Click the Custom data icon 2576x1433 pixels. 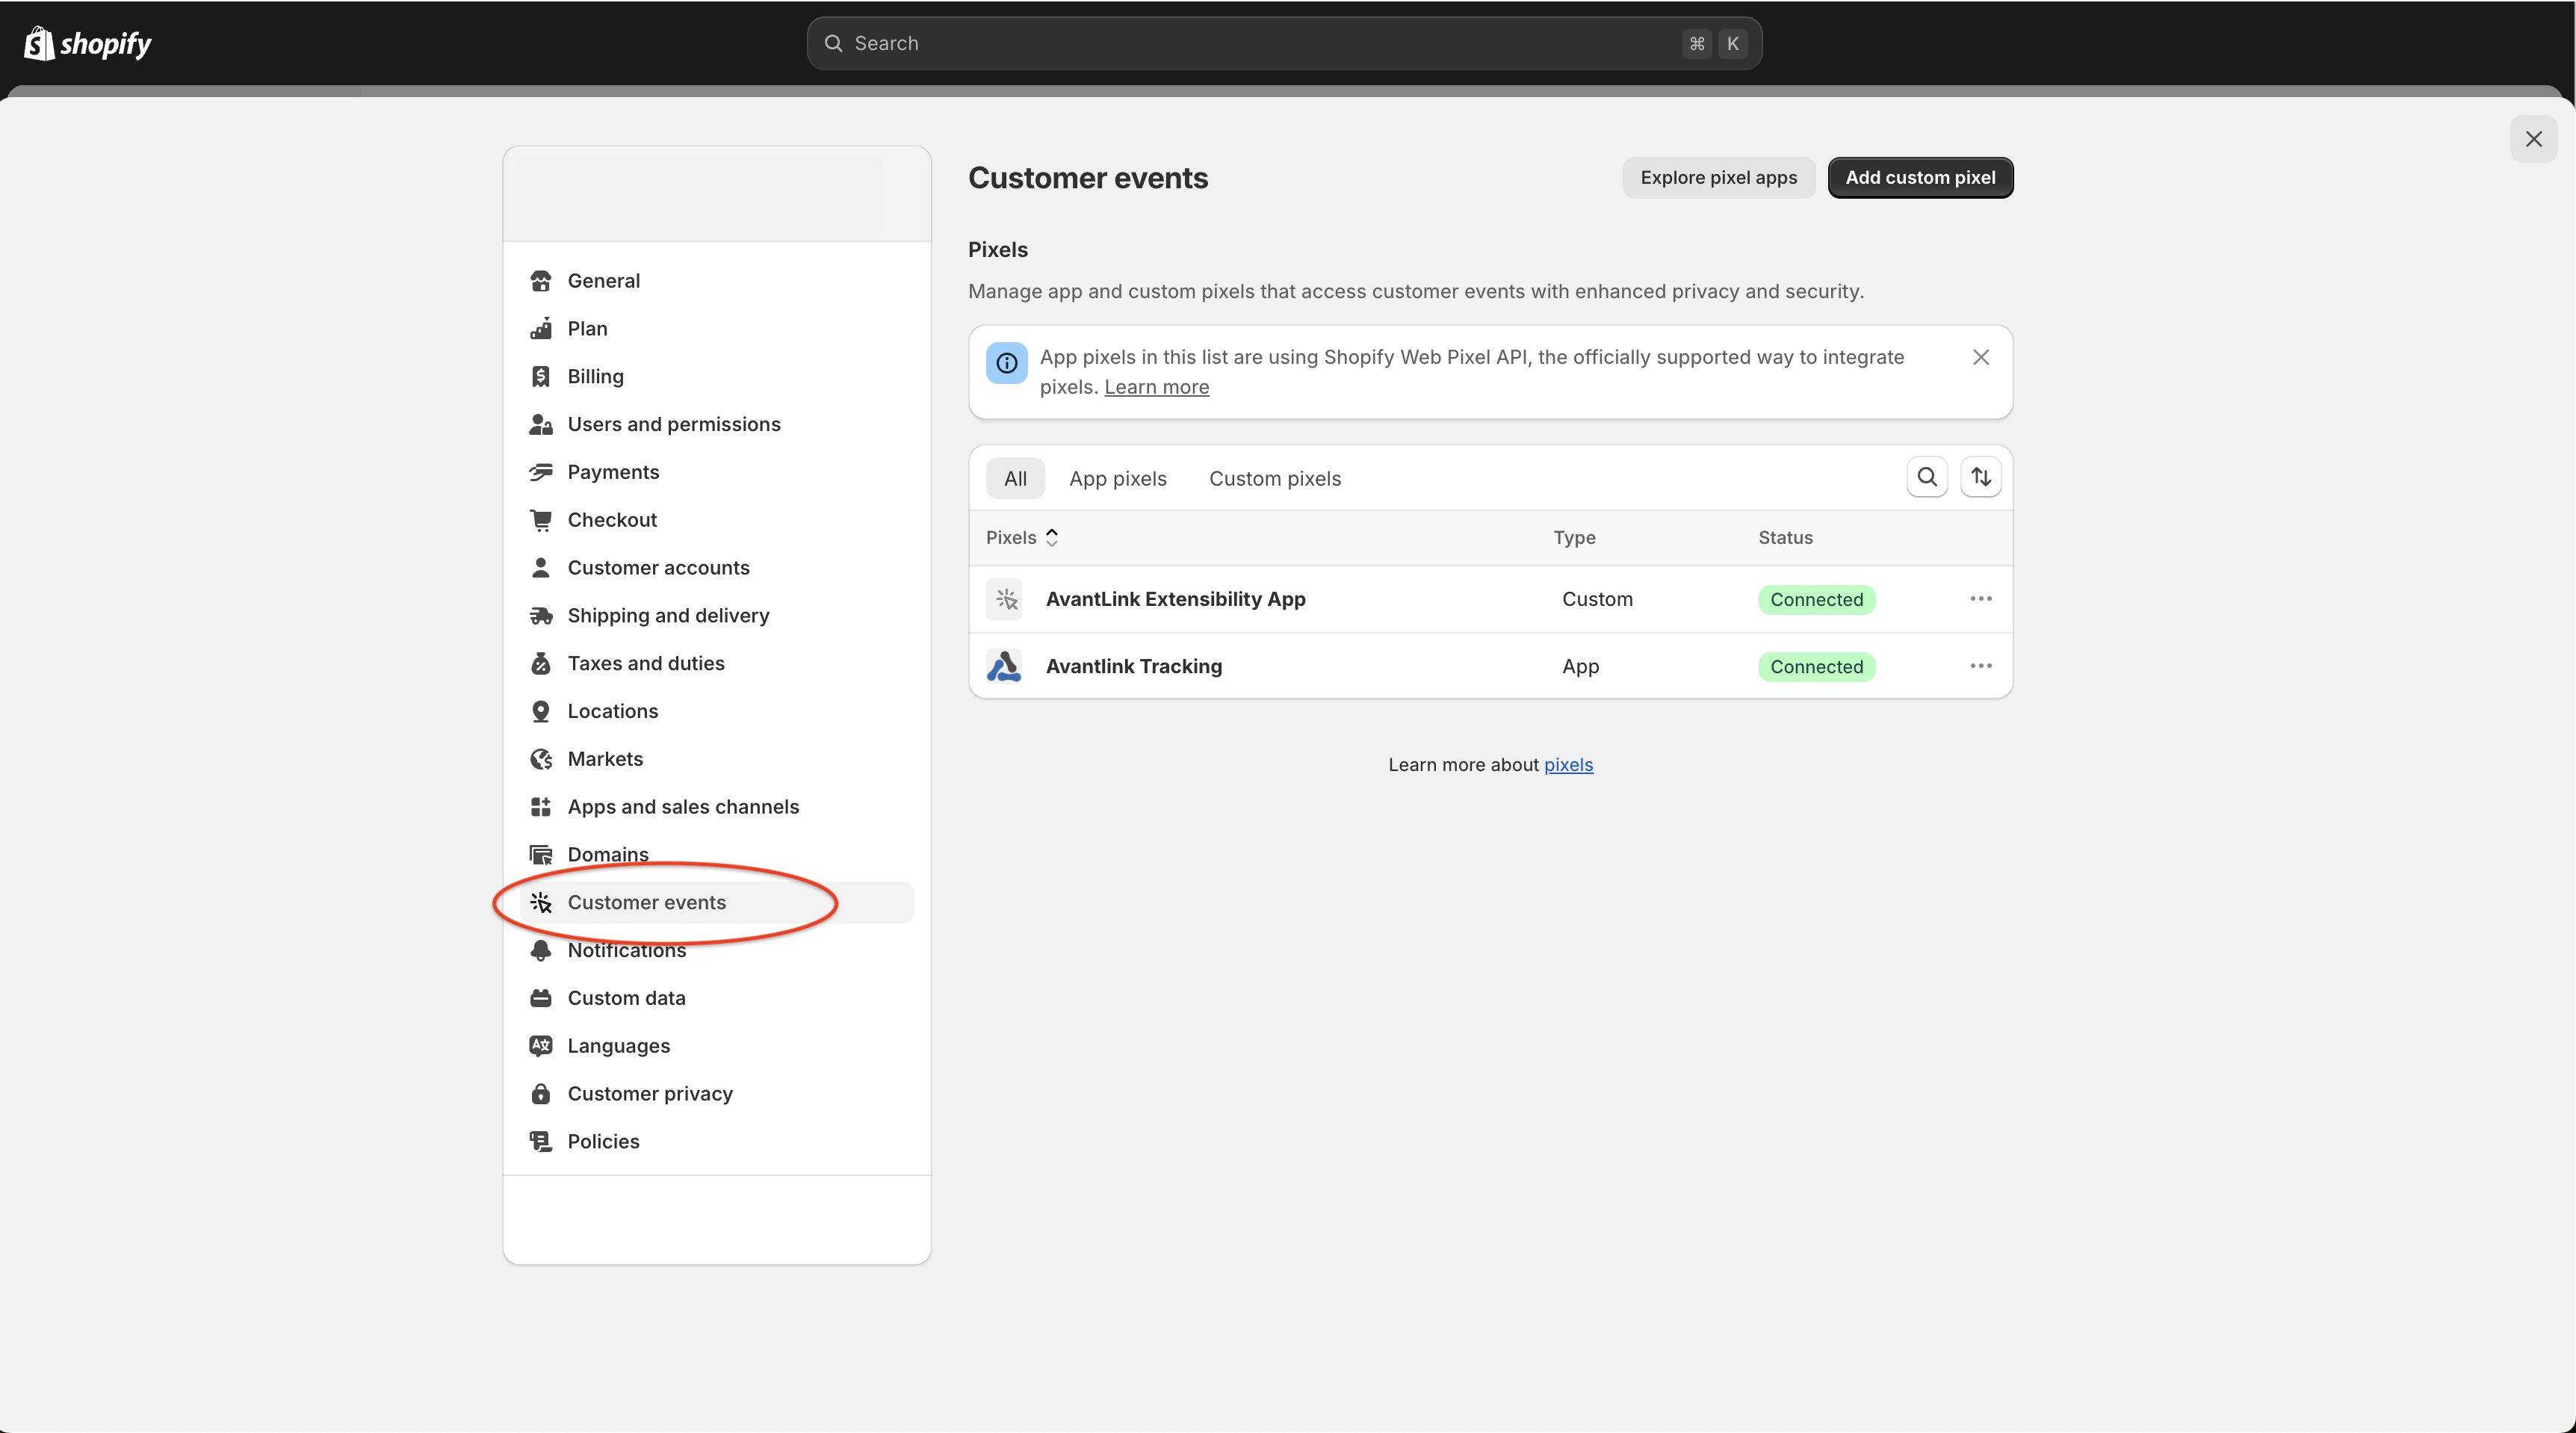tap(541, 998)
